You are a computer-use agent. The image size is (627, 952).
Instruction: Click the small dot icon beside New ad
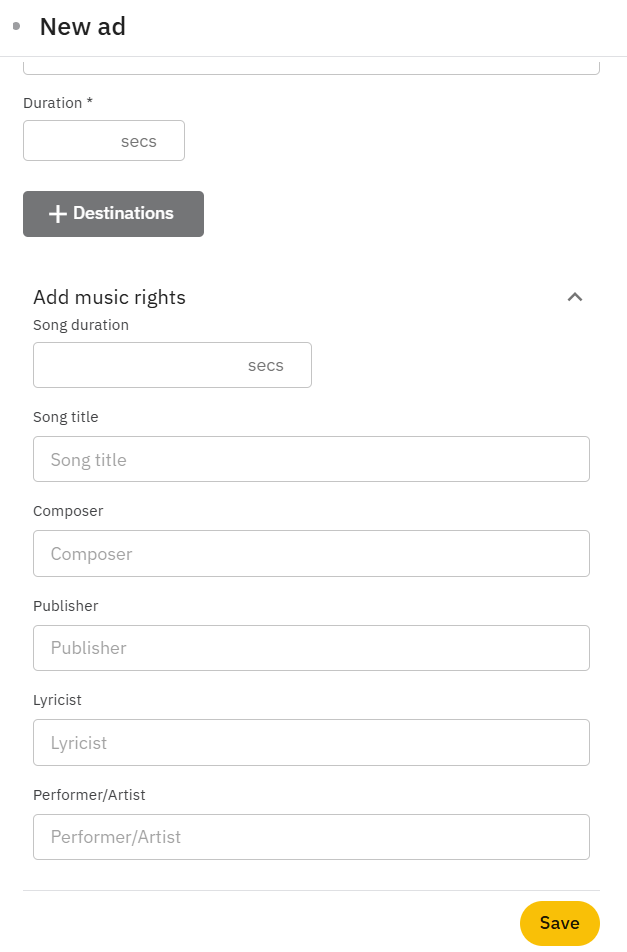tap(16, 26)
